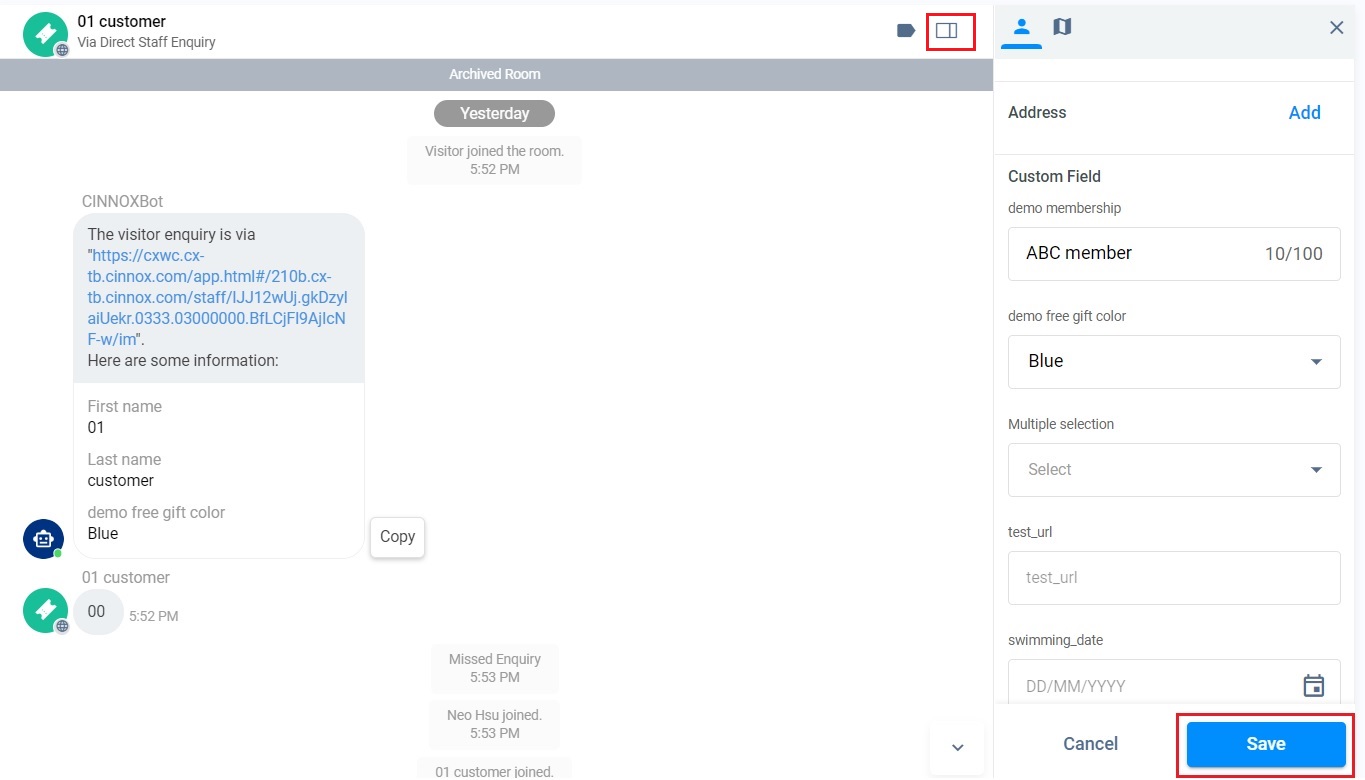The width and height of the screenshot is (1365, 780).
Task: Click the 01 customer joined notice
Action: click(x=494, y=770)
